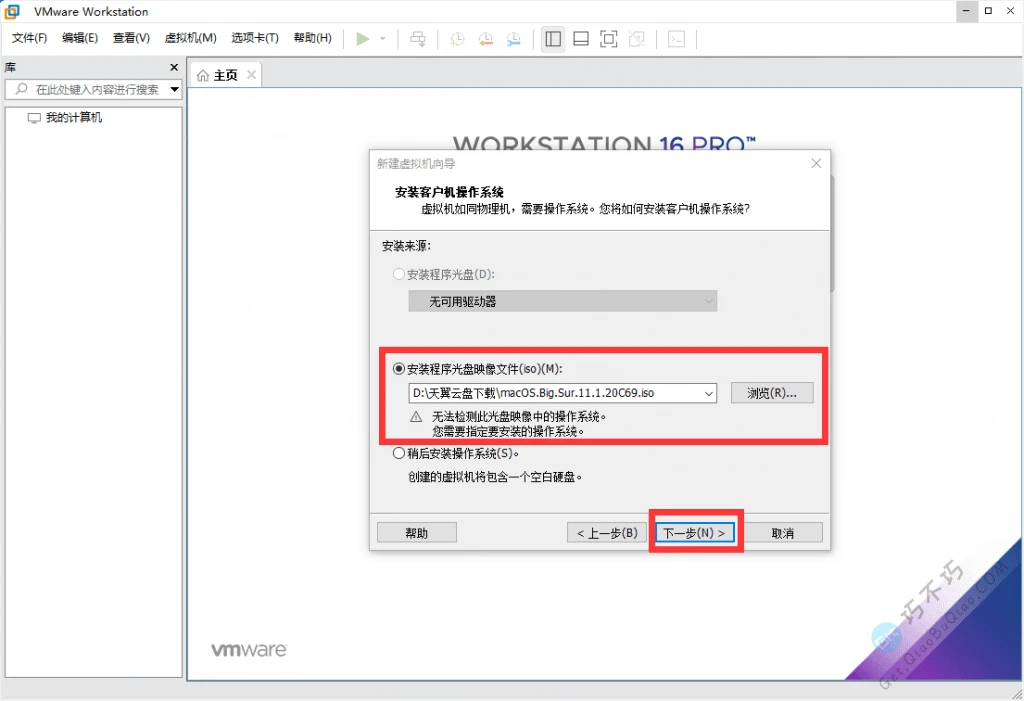The height and width of the screenshot is (701, 1024).
Task: Click the console view toolbar icon
Action: (677, 39)
